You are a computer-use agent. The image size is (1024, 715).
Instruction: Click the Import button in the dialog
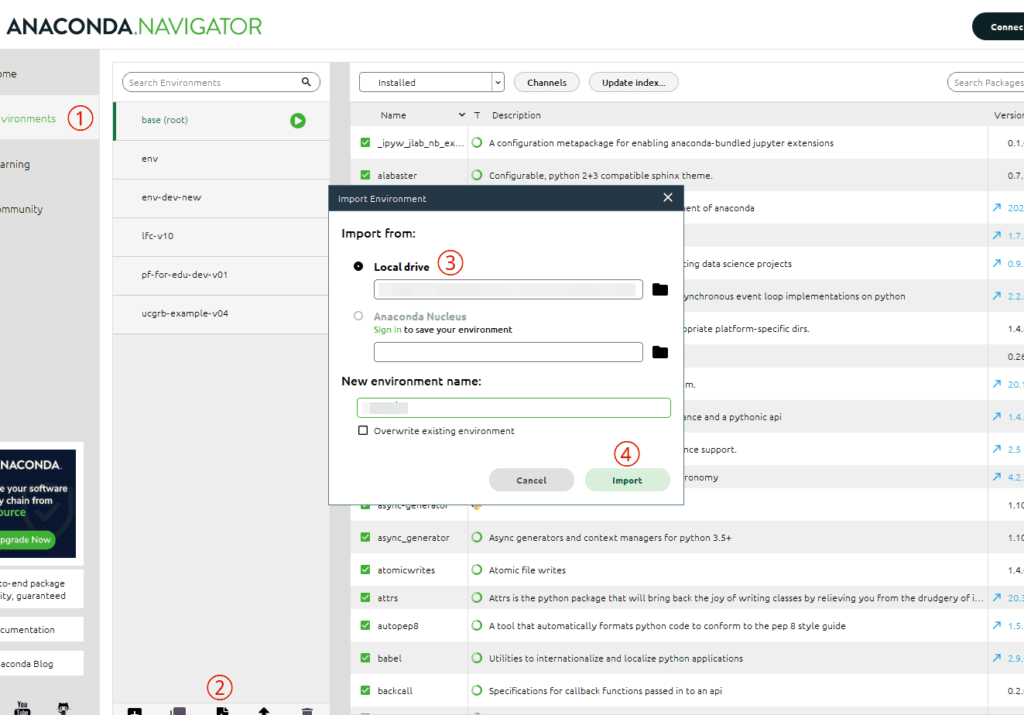point(627,480)
